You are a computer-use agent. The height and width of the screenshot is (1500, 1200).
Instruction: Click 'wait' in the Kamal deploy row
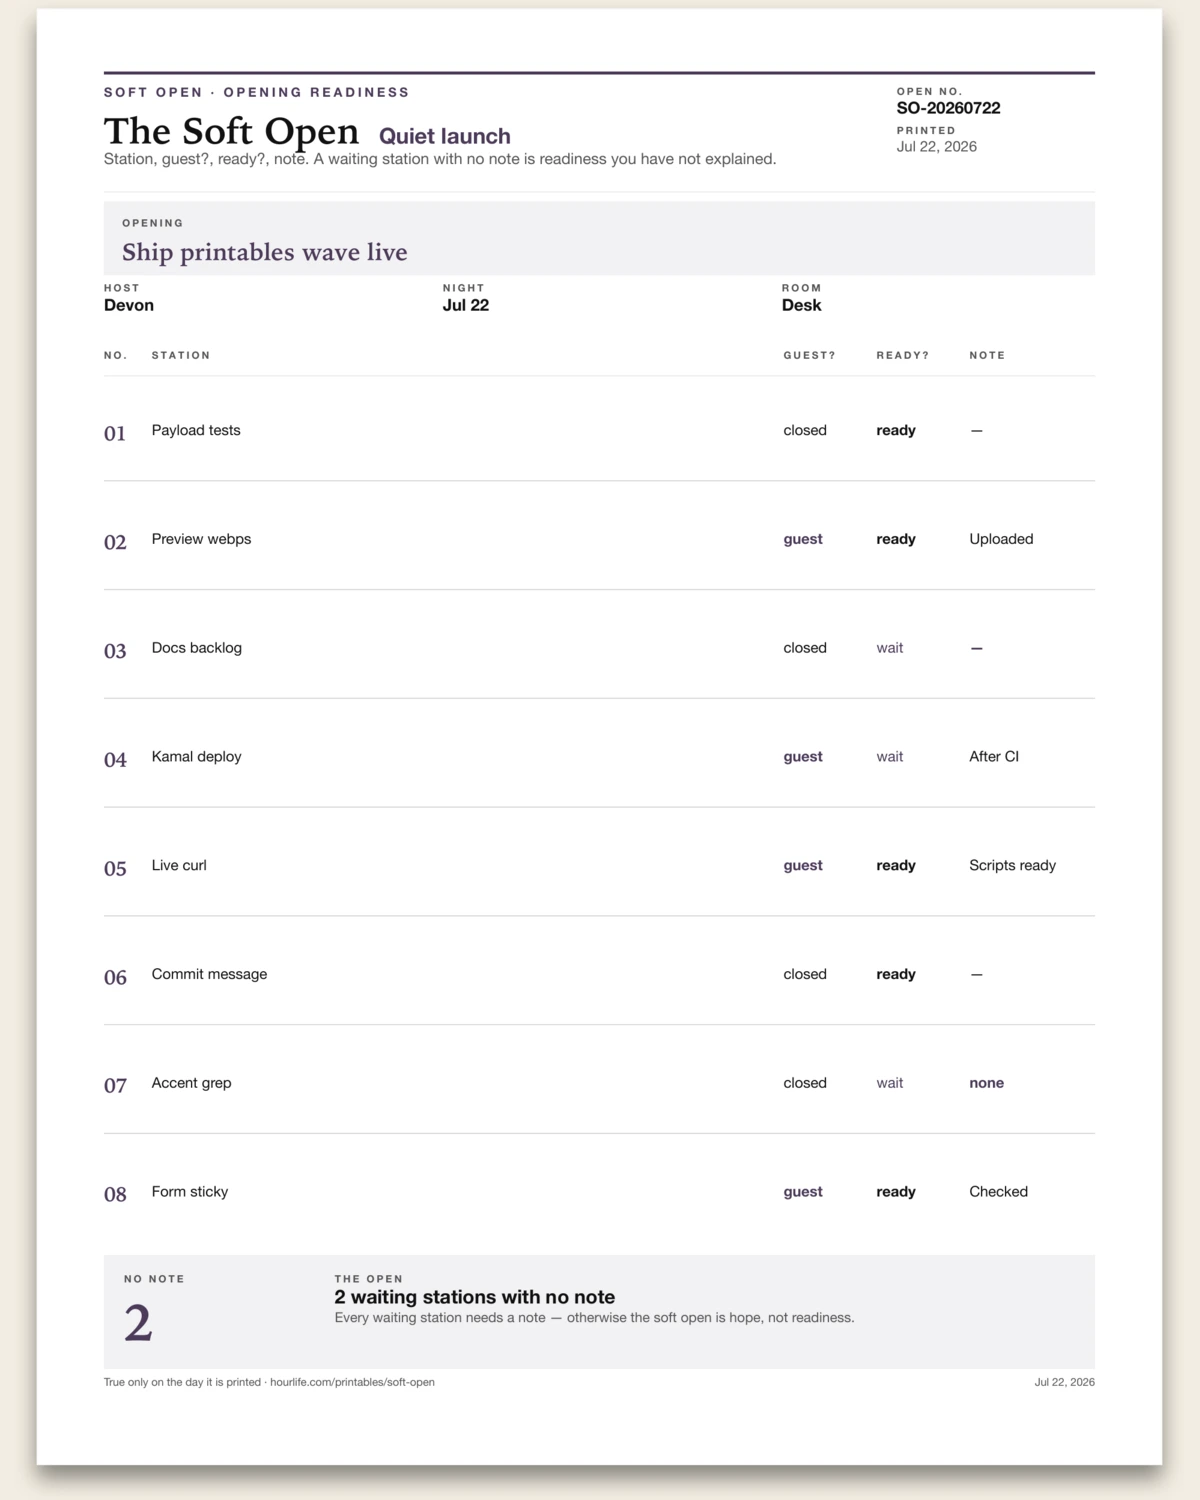[890, 757]
